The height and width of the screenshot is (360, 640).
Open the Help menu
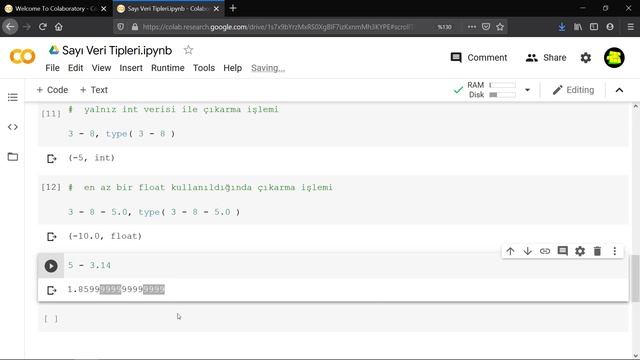[233, 68]
